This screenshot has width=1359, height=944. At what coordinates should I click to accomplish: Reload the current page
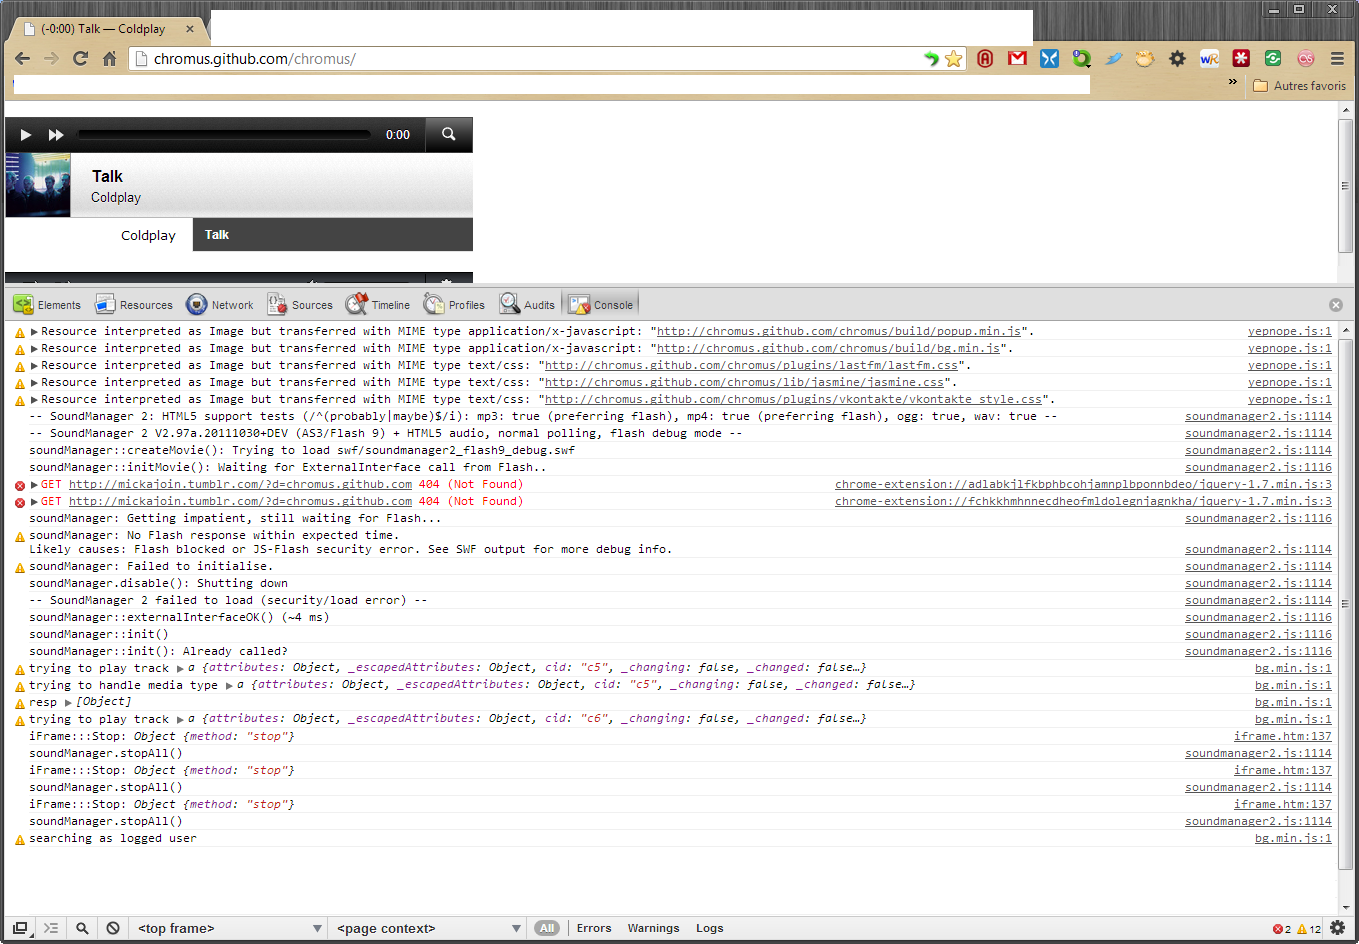(x=81, y=59)
